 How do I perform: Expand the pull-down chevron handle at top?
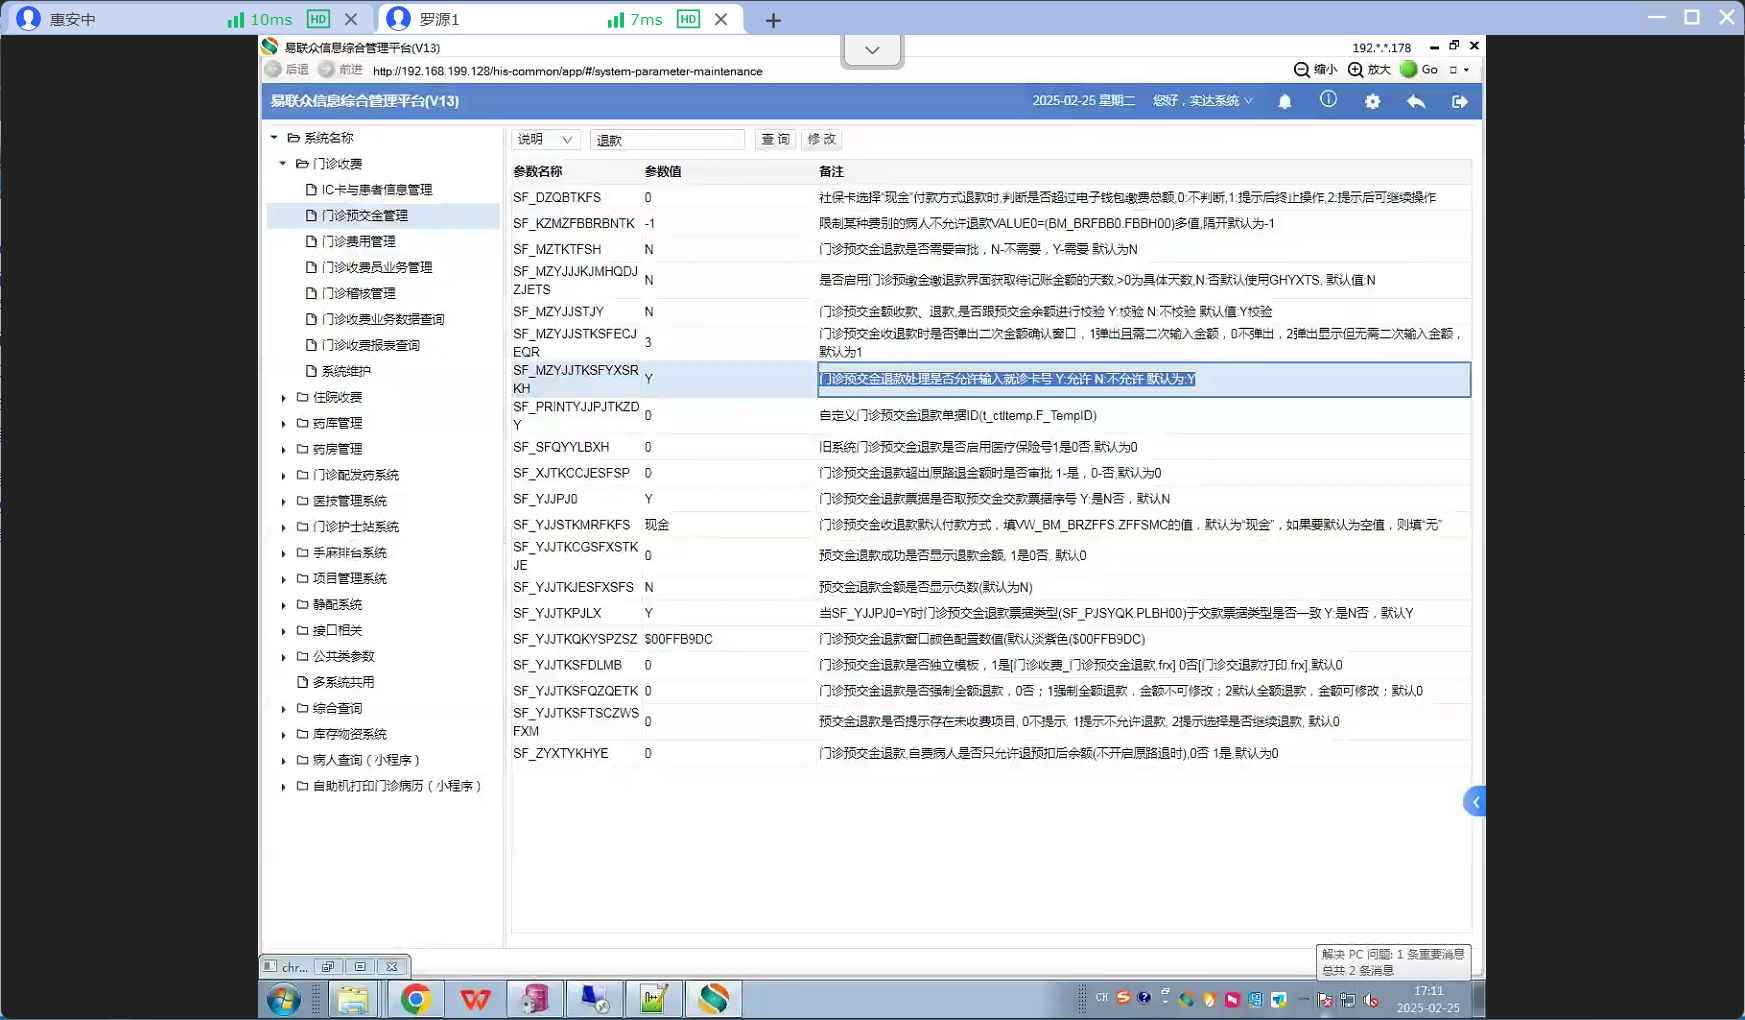872,50
